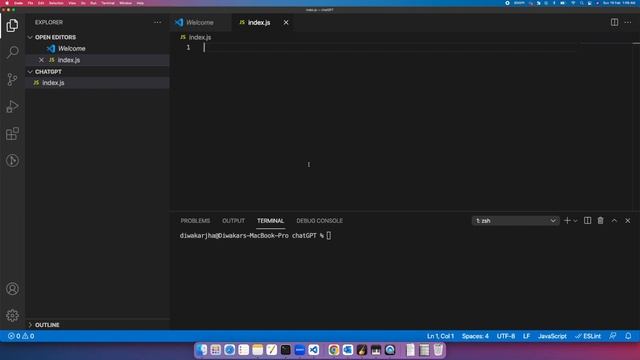Screen dimensions: 640x360
Task: Open the Debug Console panel tab
Action: pyautogui.click(x=320, y=221)
